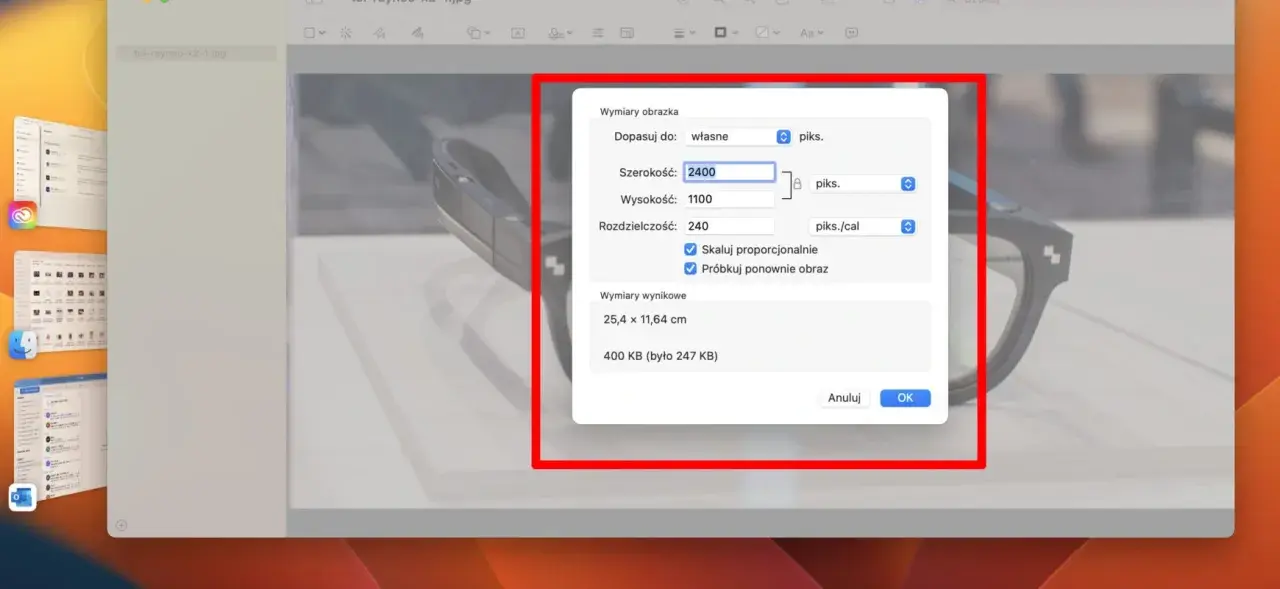Open the Sign signature menu
This screenshot has width=1280, height=589.
coord(560,33)
